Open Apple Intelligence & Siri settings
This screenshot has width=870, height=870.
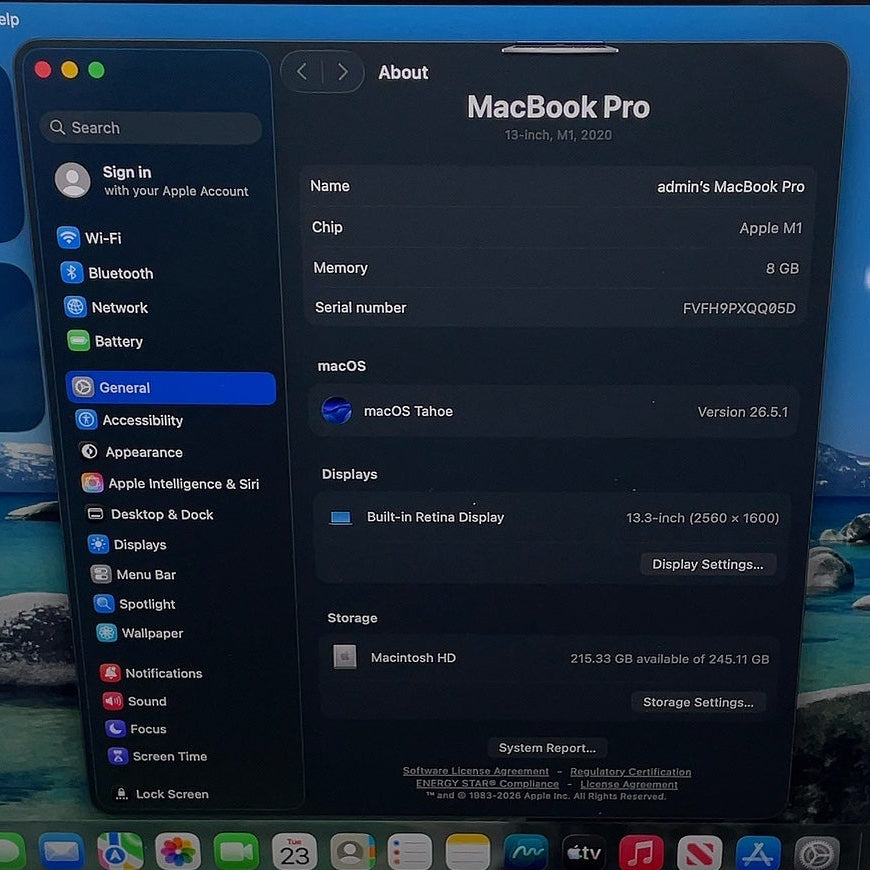point(170,483)
